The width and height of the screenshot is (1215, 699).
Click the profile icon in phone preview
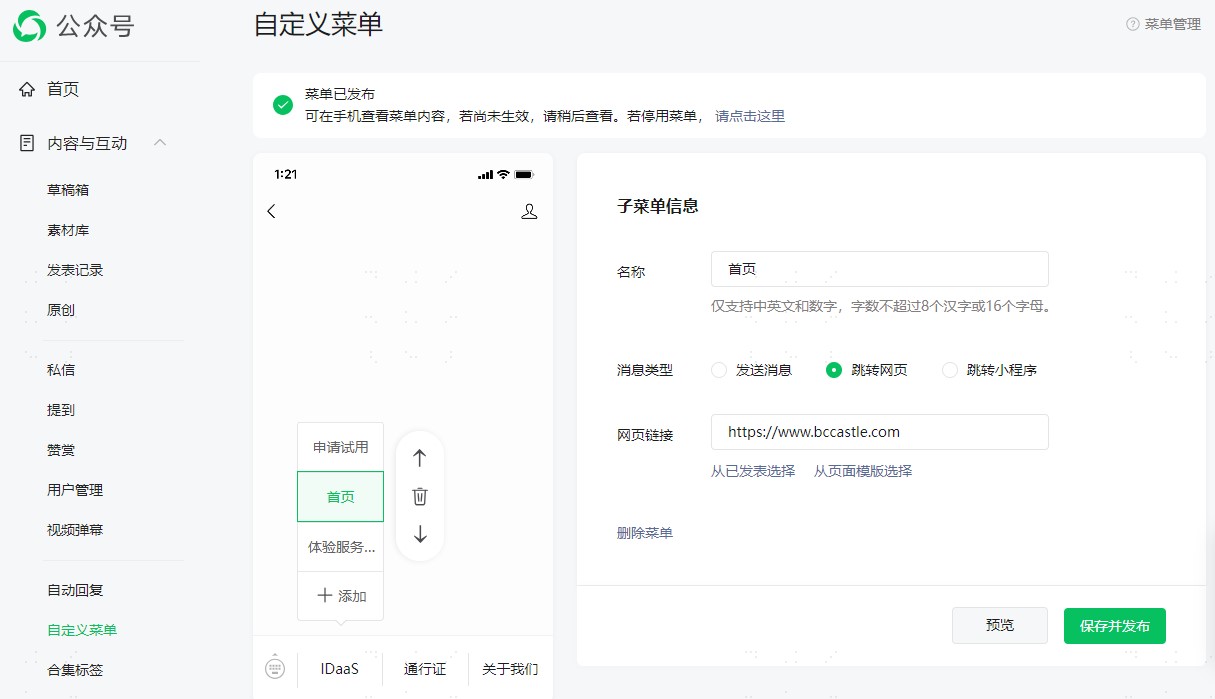coord(530,211)
